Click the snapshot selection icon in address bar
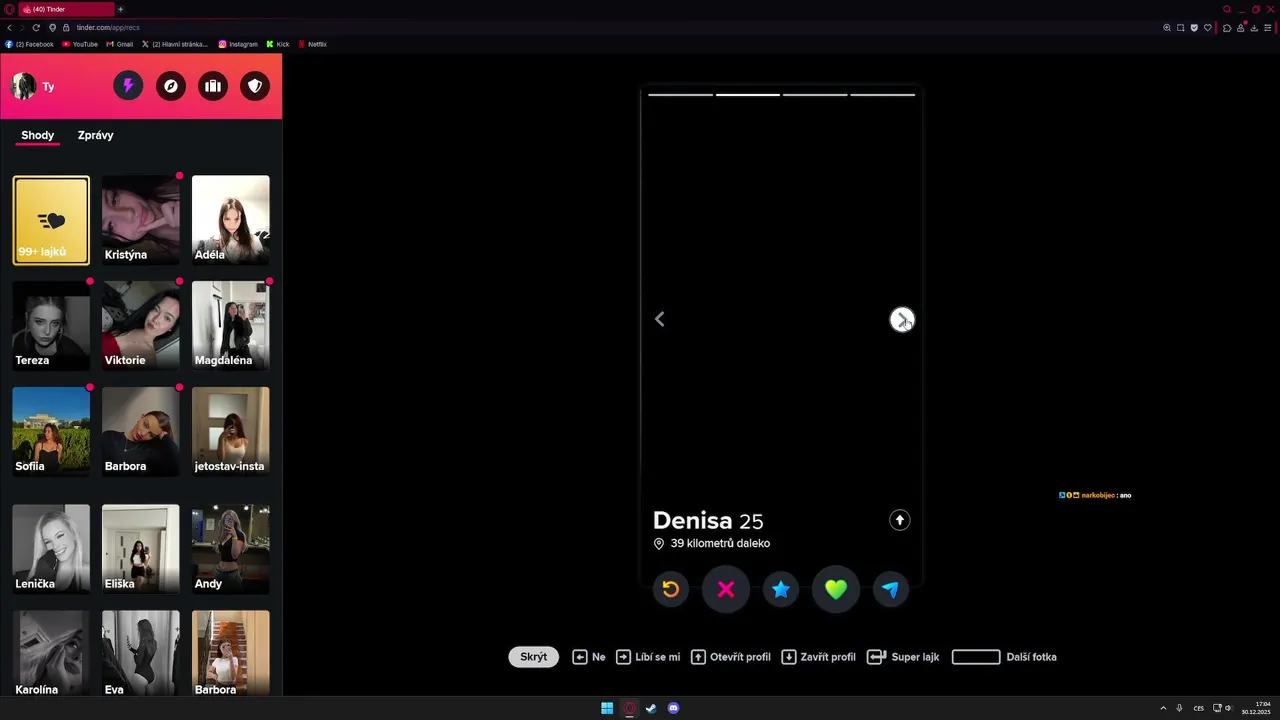Screen dimensions: 1280x720 1181,28
